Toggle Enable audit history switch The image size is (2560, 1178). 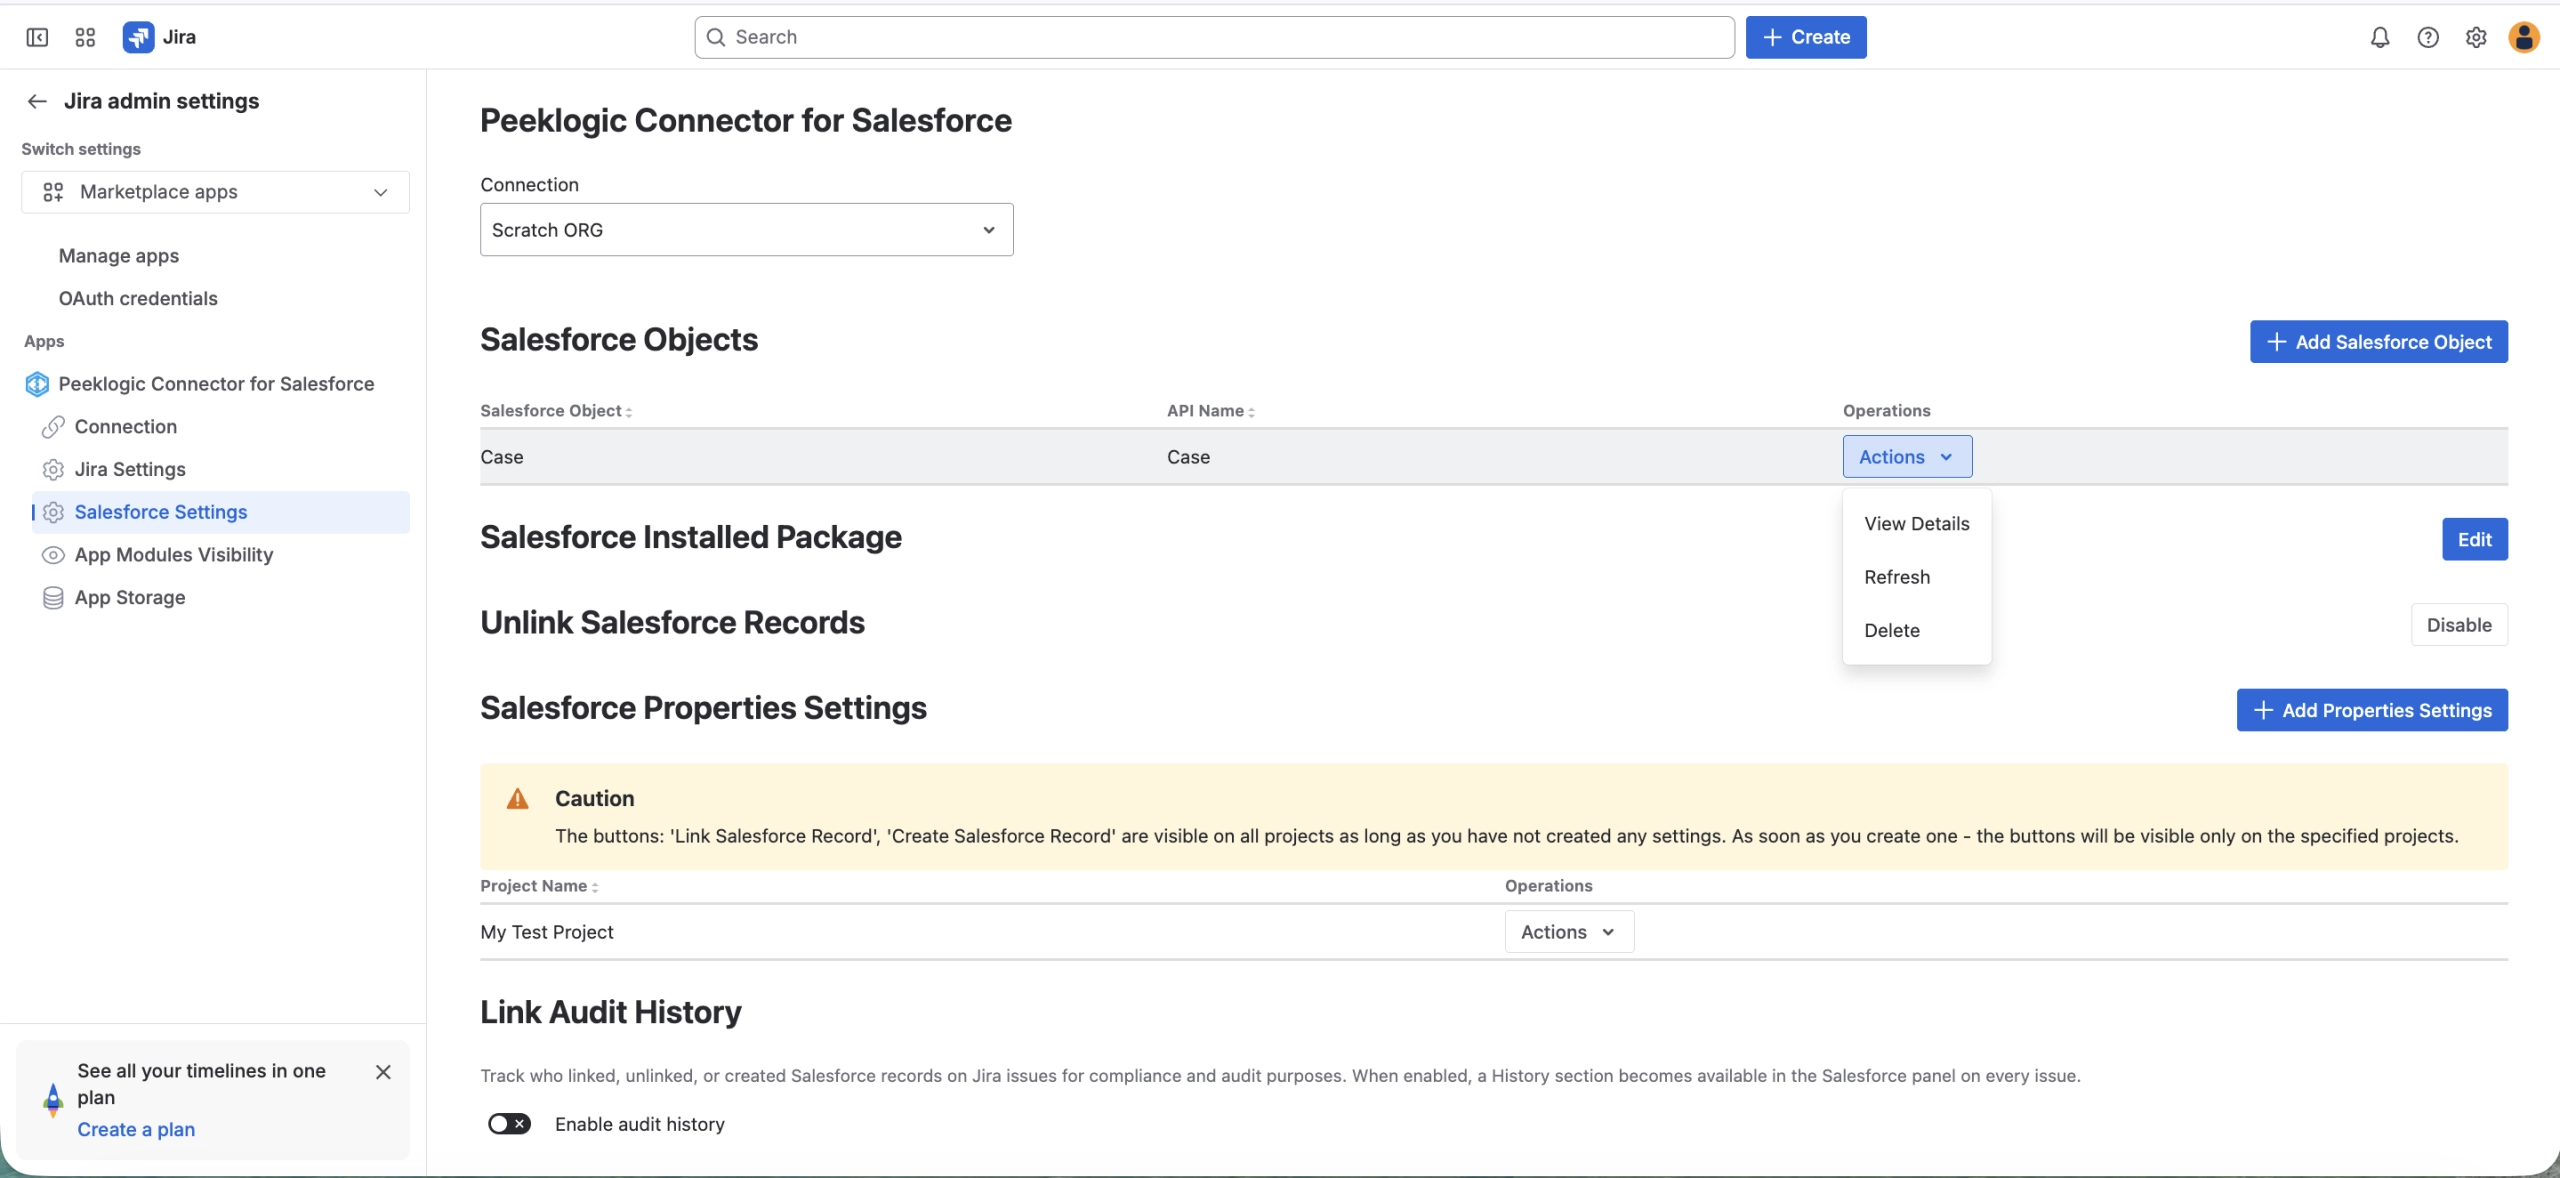click(509, 1124)
